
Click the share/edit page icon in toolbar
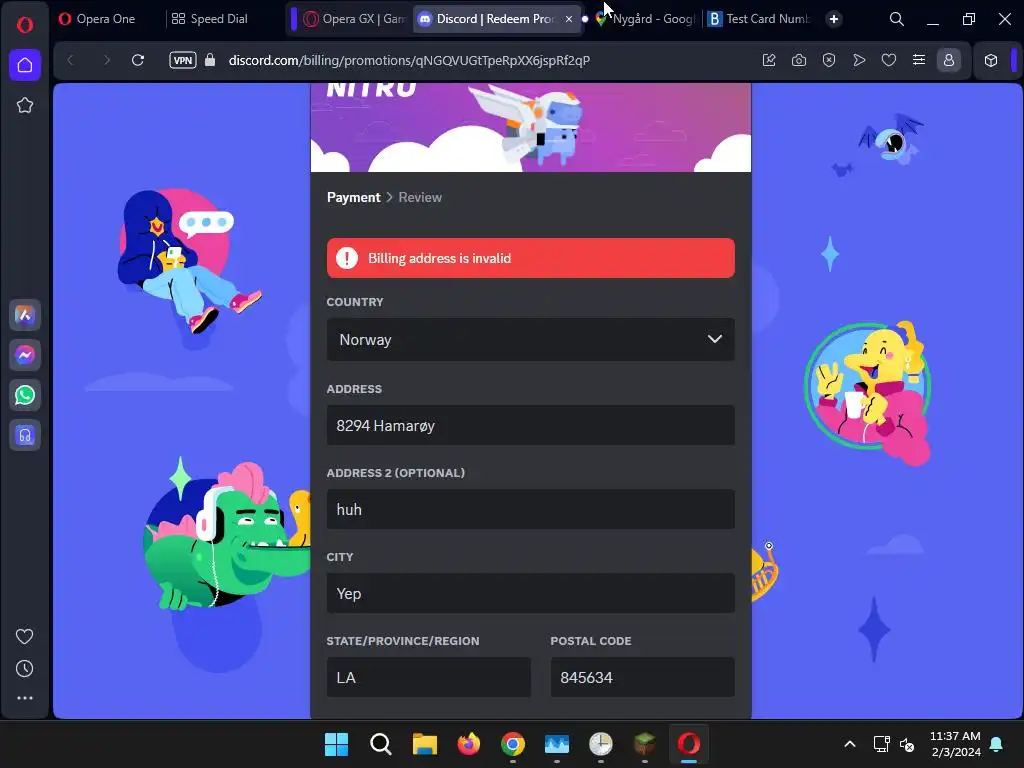(769, 60)
